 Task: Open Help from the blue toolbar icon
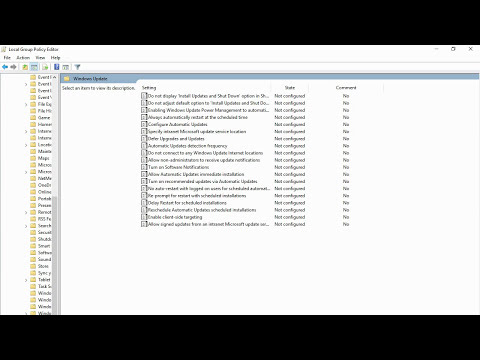click(x=57, y=67)
